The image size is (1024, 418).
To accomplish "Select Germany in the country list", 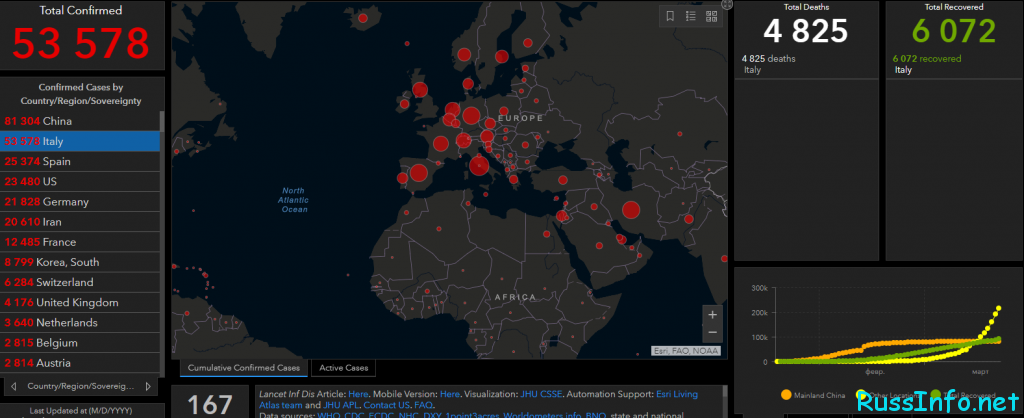I will pyautogui.click(x=80, y=202).
